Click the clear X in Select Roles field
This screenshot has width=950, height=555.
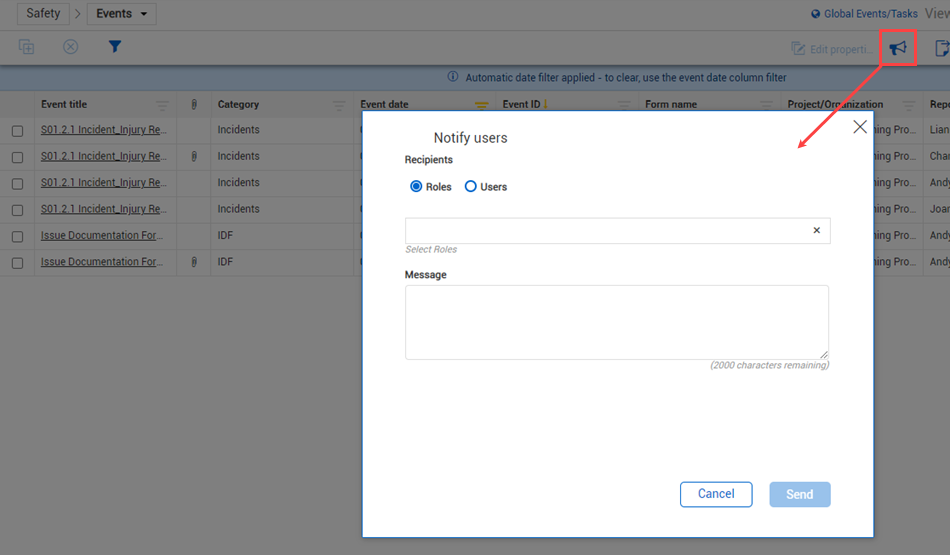pos(816,231)
